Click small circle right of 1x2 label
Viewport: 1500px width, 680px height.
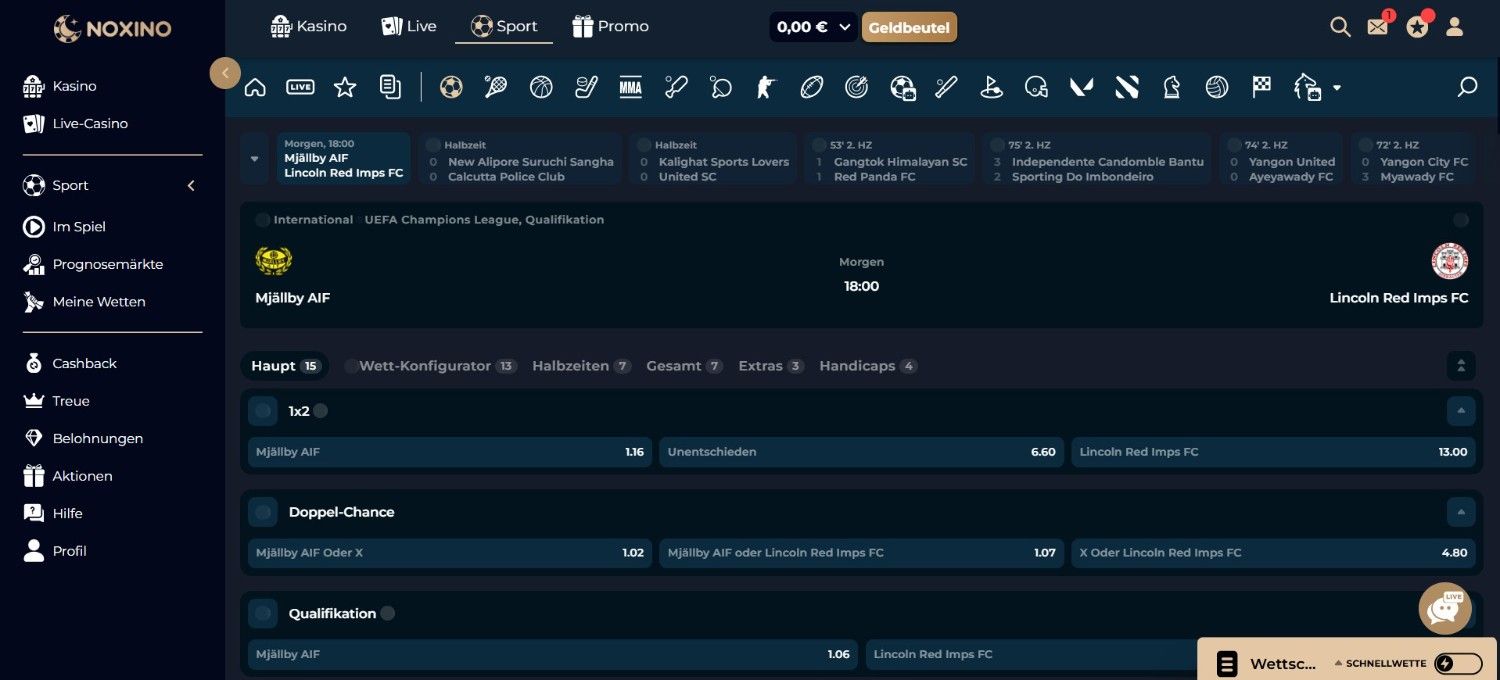point(320,411)
